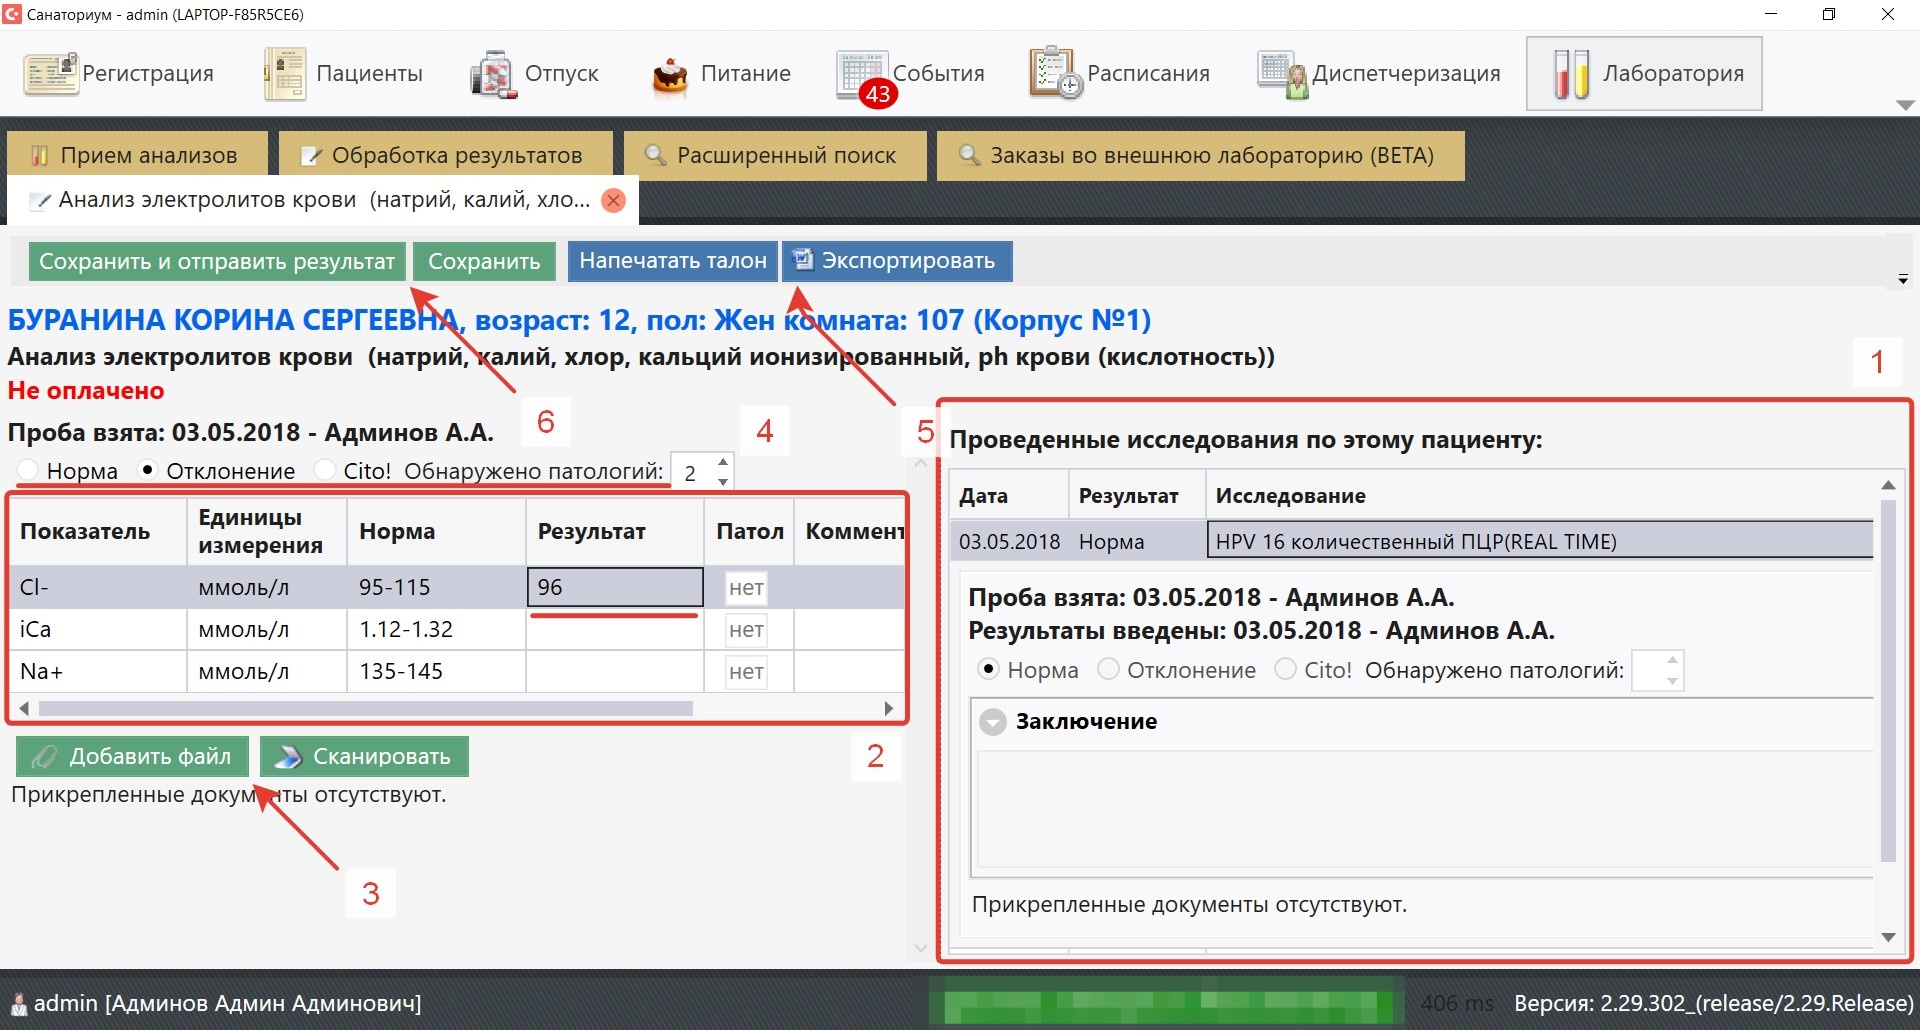The image size is (1920, 1030).
Task: Switch to Обработка результатов tab
Action: tap(445, 156)
